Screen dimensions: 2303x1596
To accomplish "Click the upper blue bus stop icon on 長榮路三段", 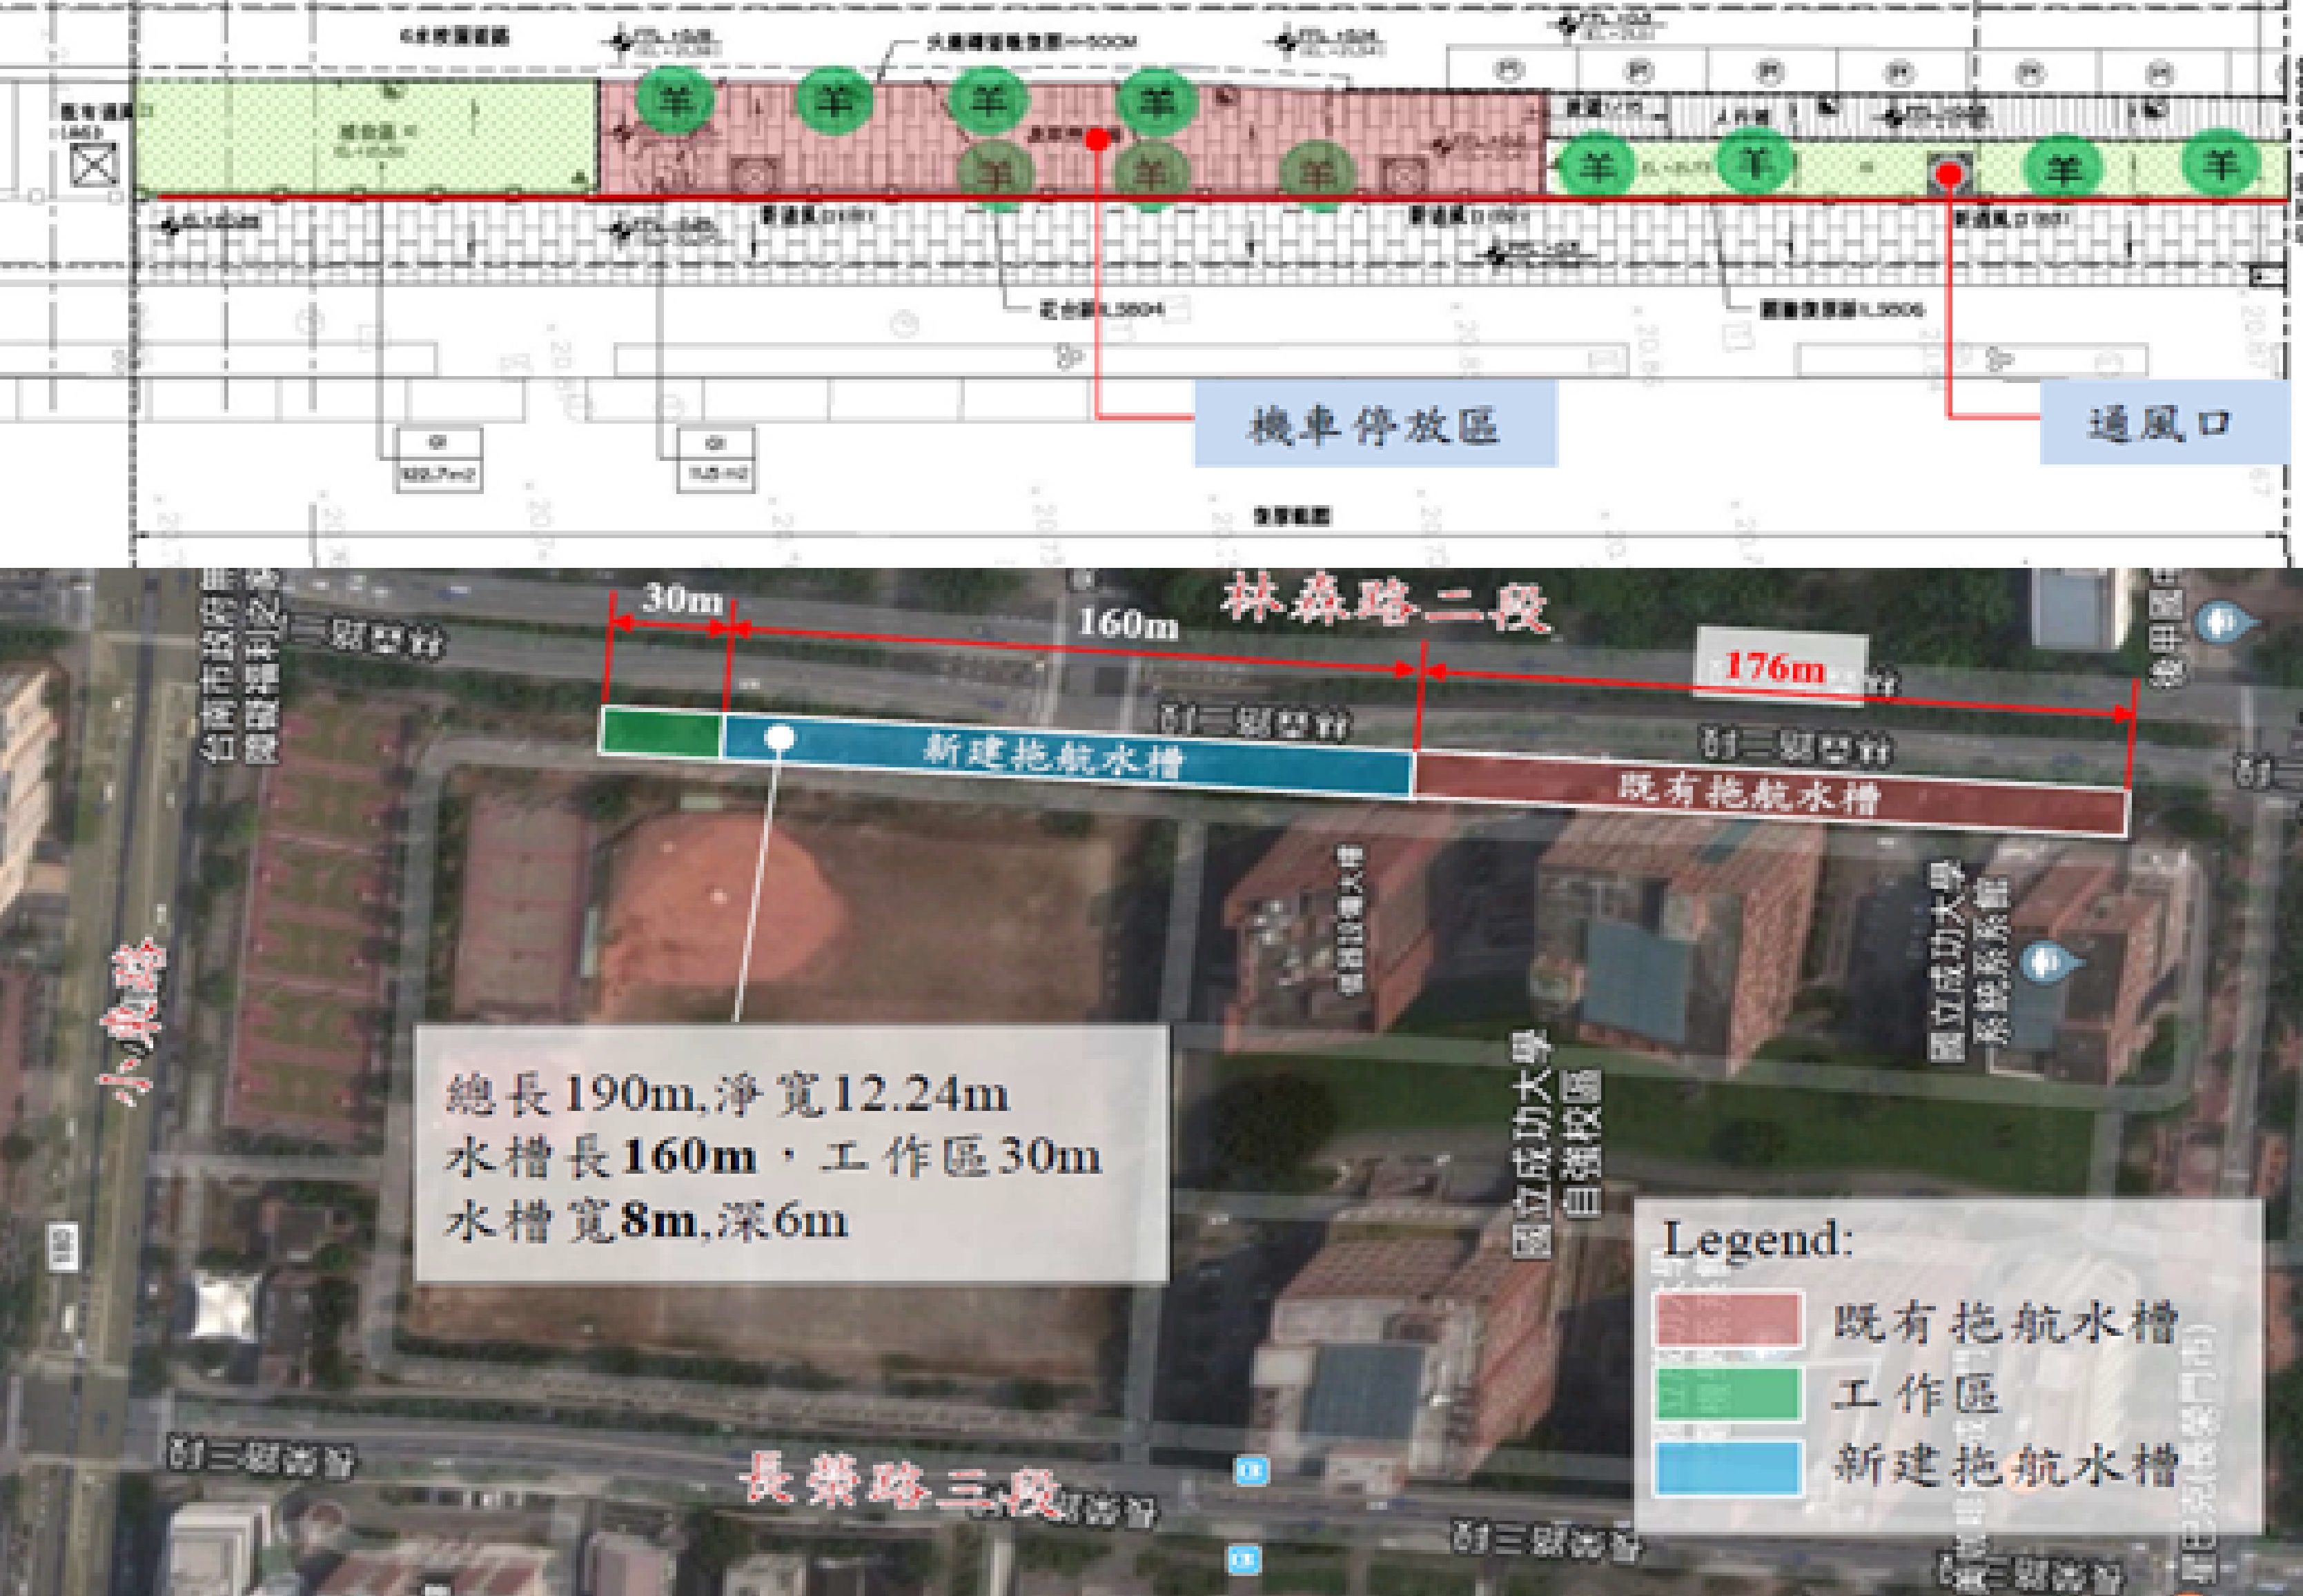I will coord(1251,1470).
